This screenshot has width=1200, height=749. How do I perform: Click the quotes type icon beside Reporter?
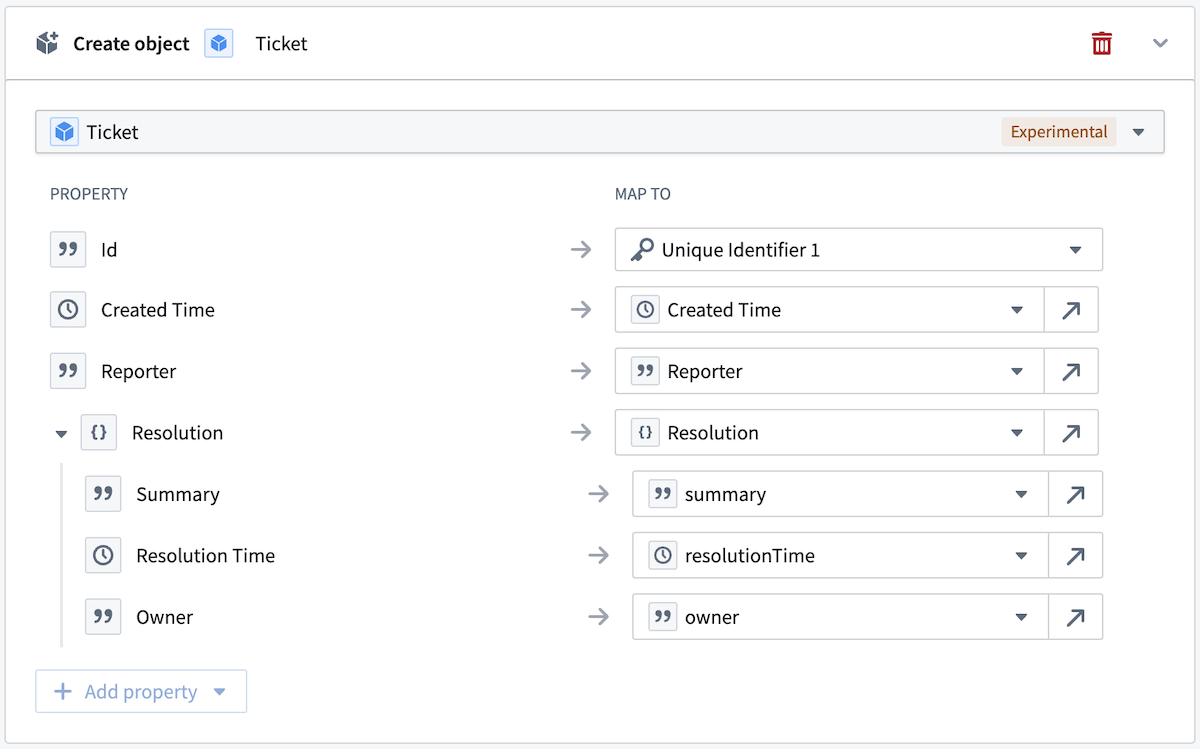point(68,371)
